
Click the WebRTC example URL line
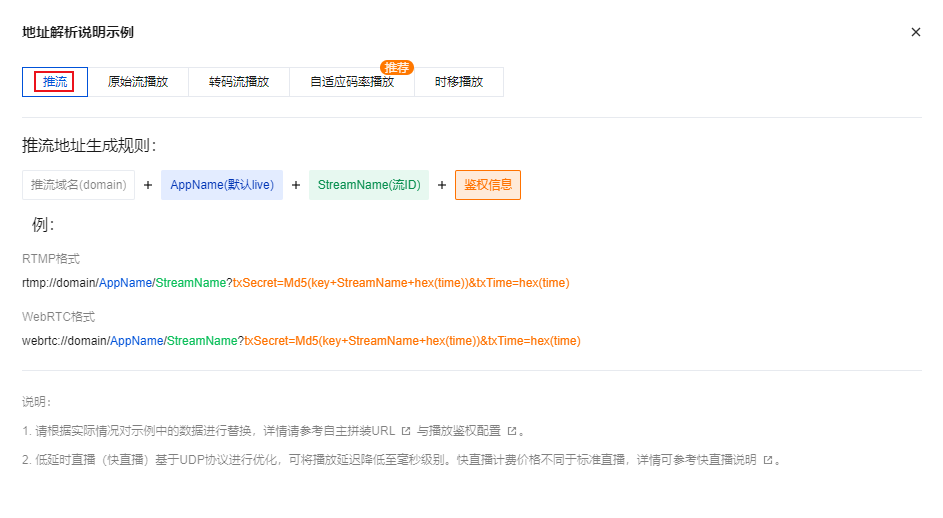pos(300,341)
